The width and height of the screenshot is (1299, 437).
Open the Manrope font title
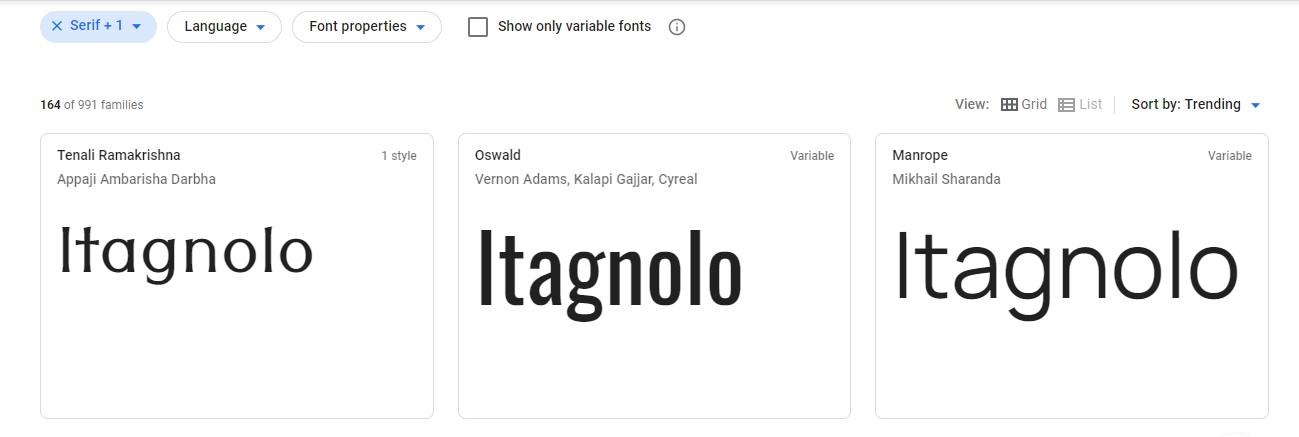pyautogui.click(x=920, y=155)
